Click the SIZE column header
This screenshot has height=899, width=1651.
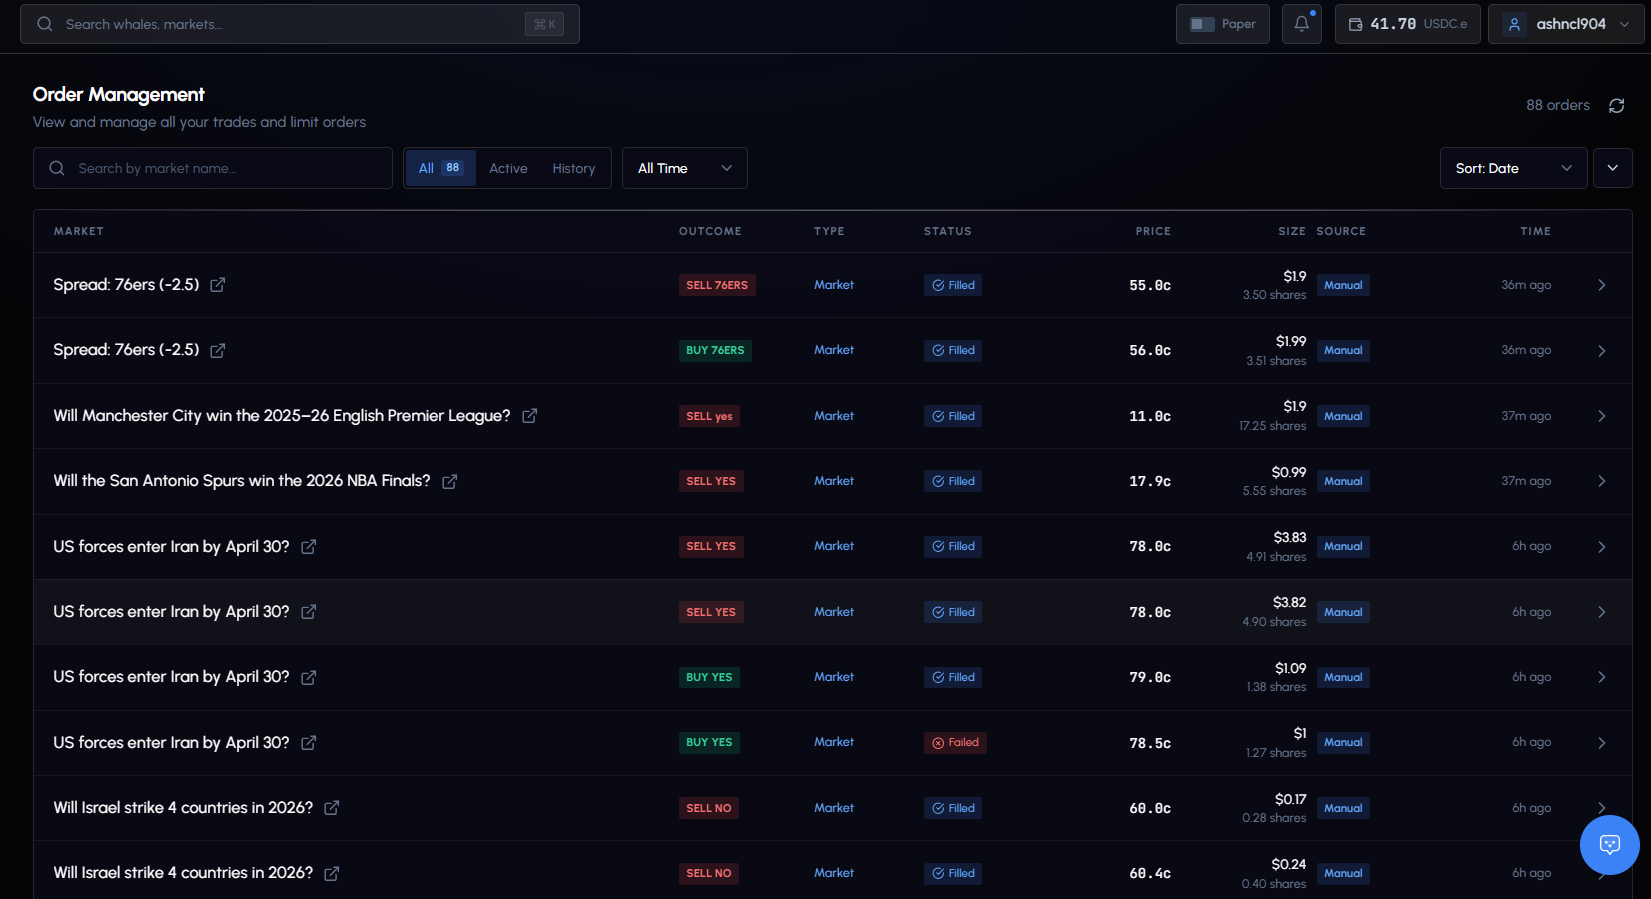click(x=1292, y=231)
